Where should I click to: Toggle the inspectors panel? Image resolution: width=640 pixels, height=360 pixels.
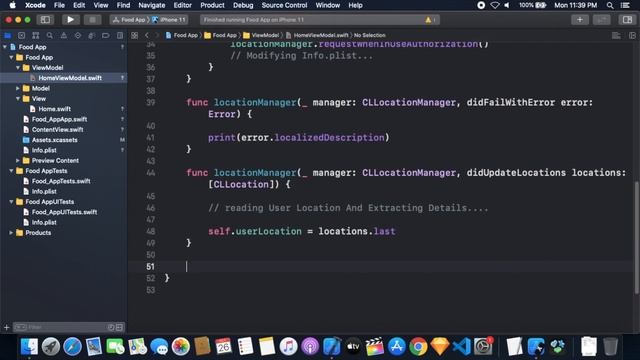point(627,20)
